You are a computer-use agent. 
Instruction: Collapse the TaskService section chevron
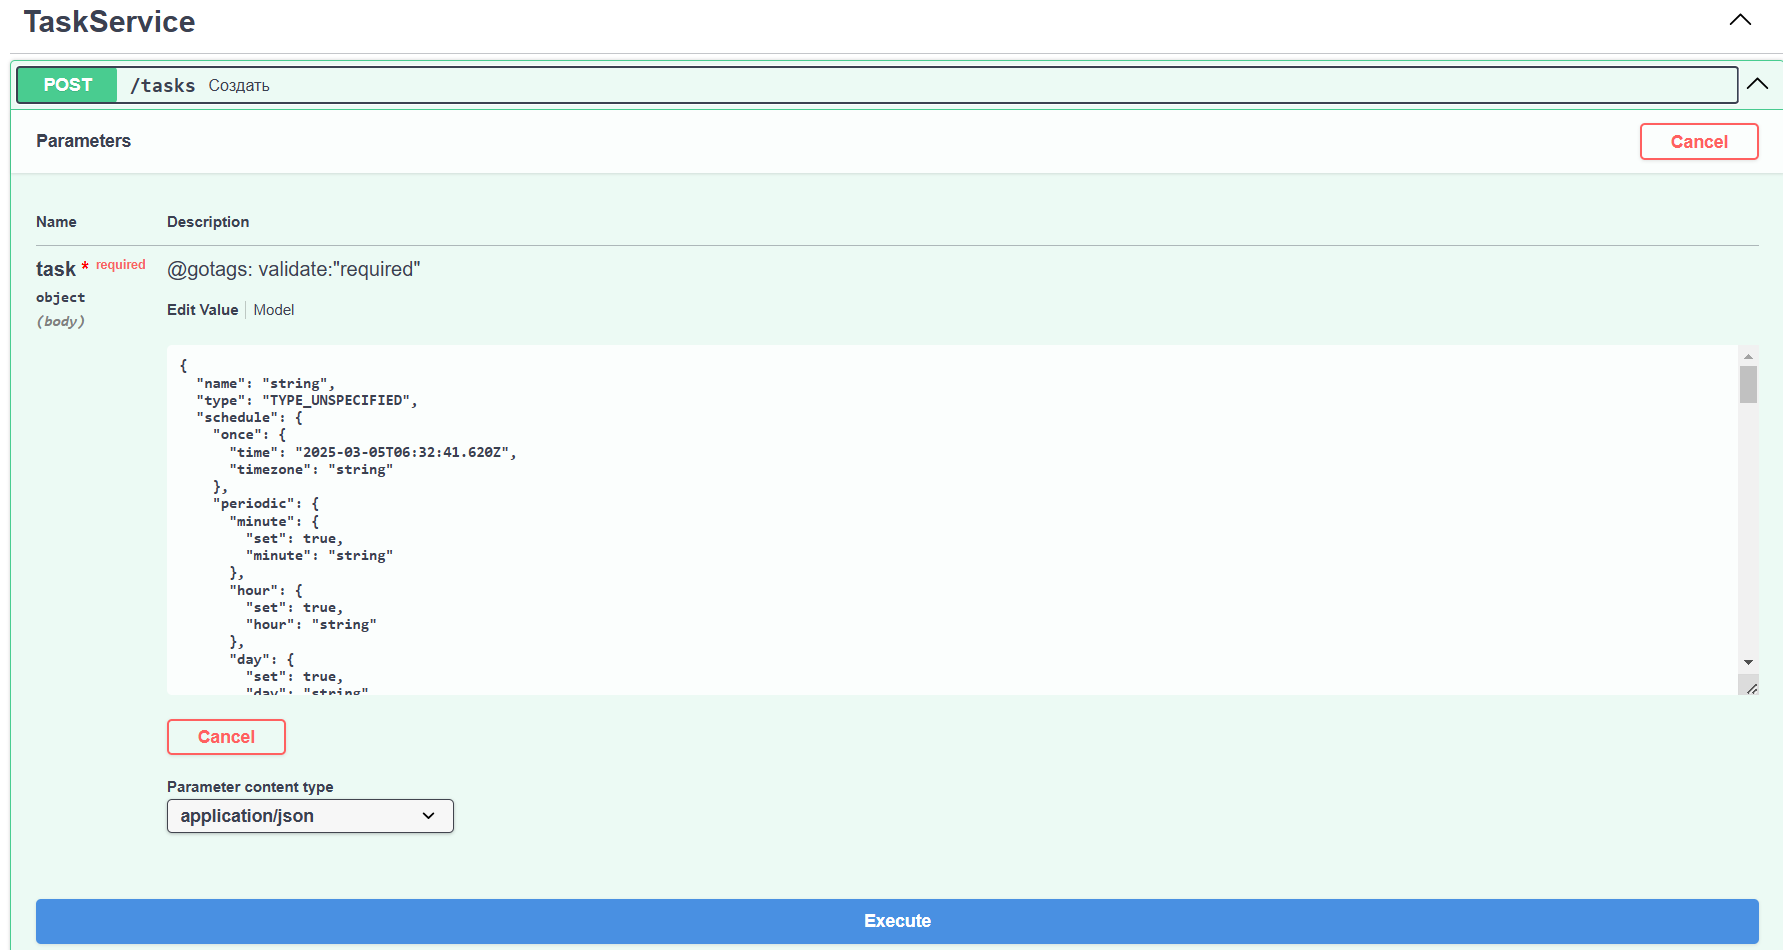click(x=1740, y=20)
